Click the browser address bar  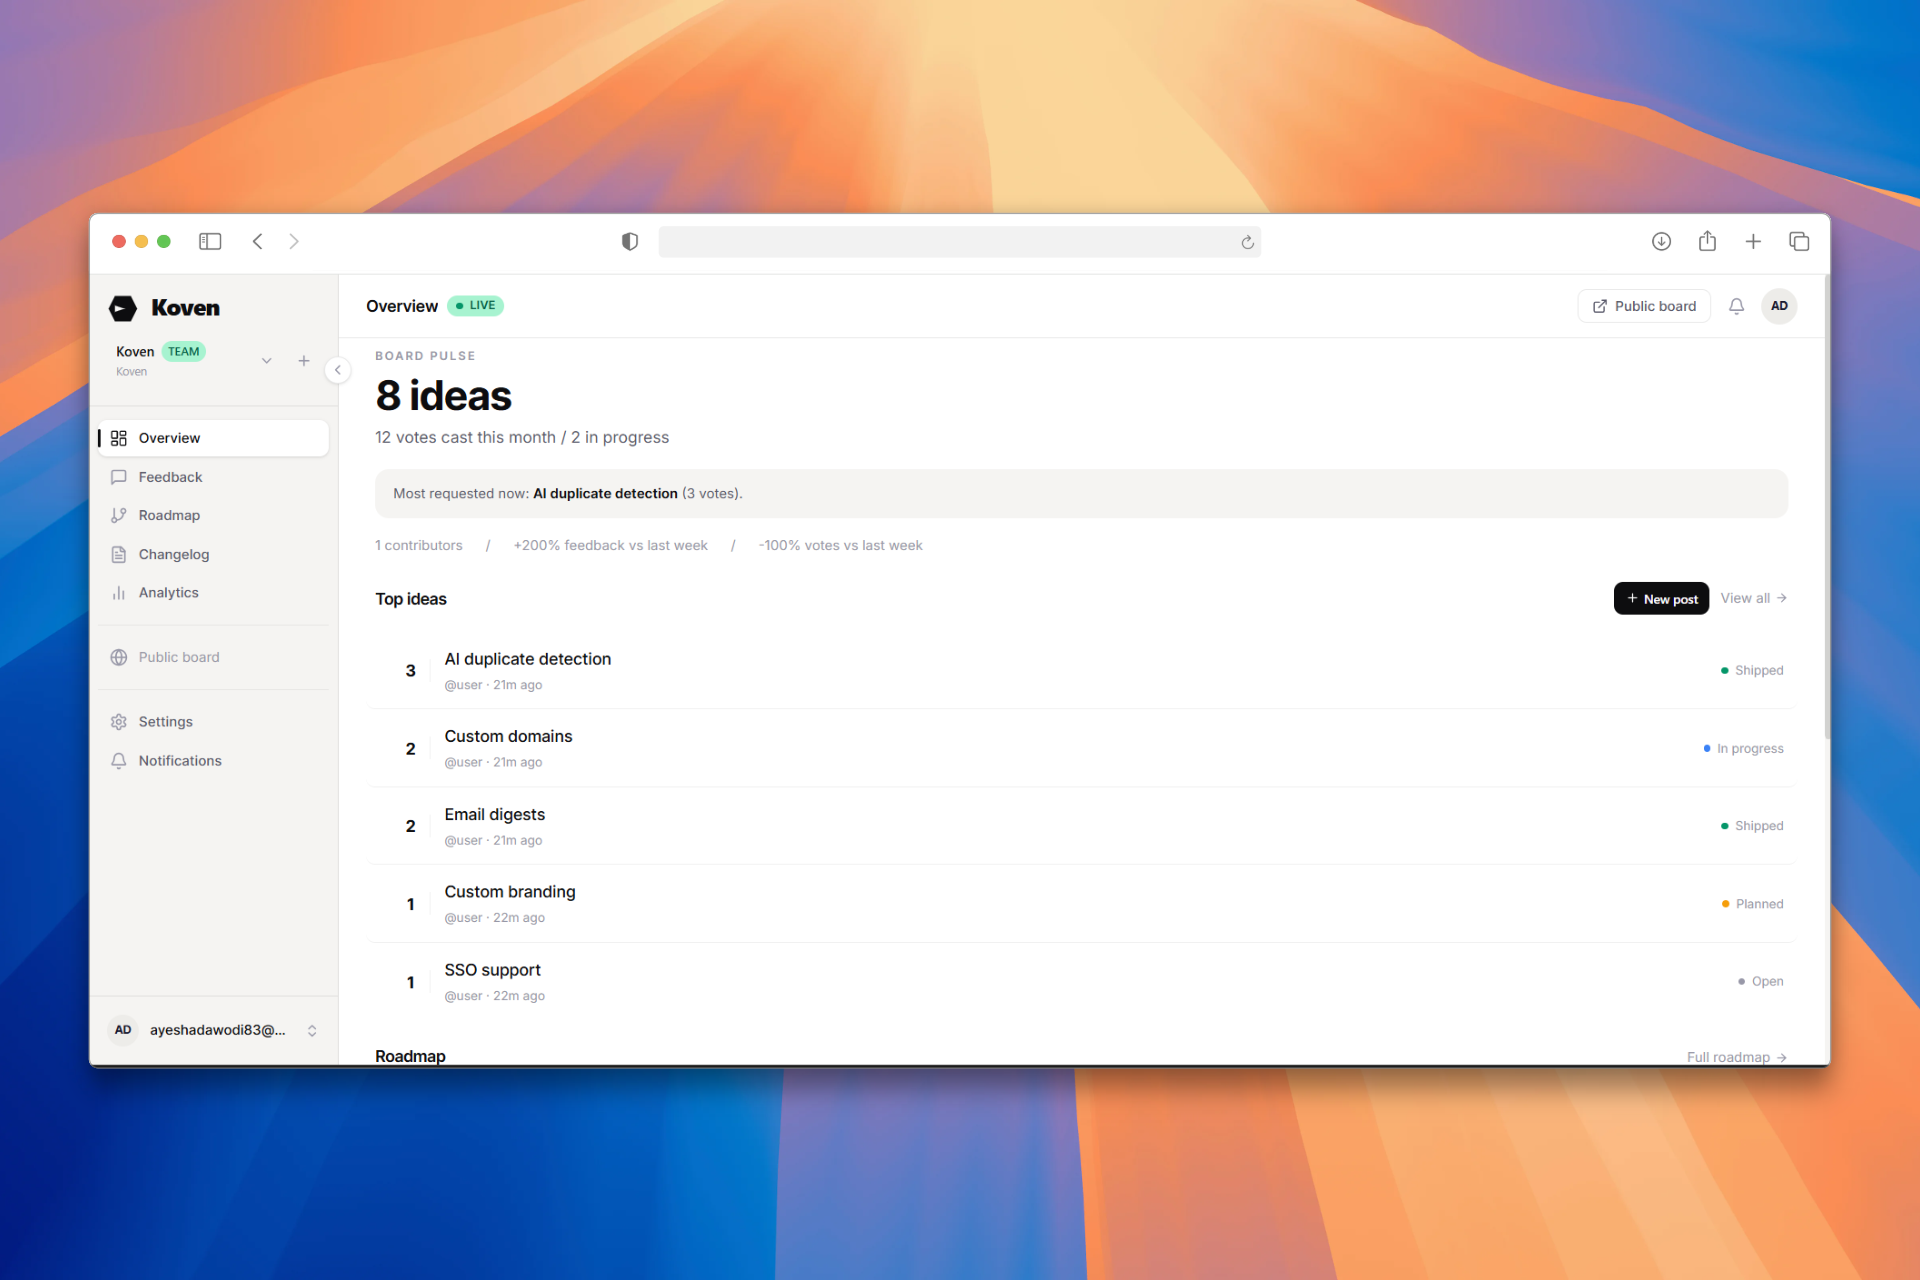click(959, 242)
